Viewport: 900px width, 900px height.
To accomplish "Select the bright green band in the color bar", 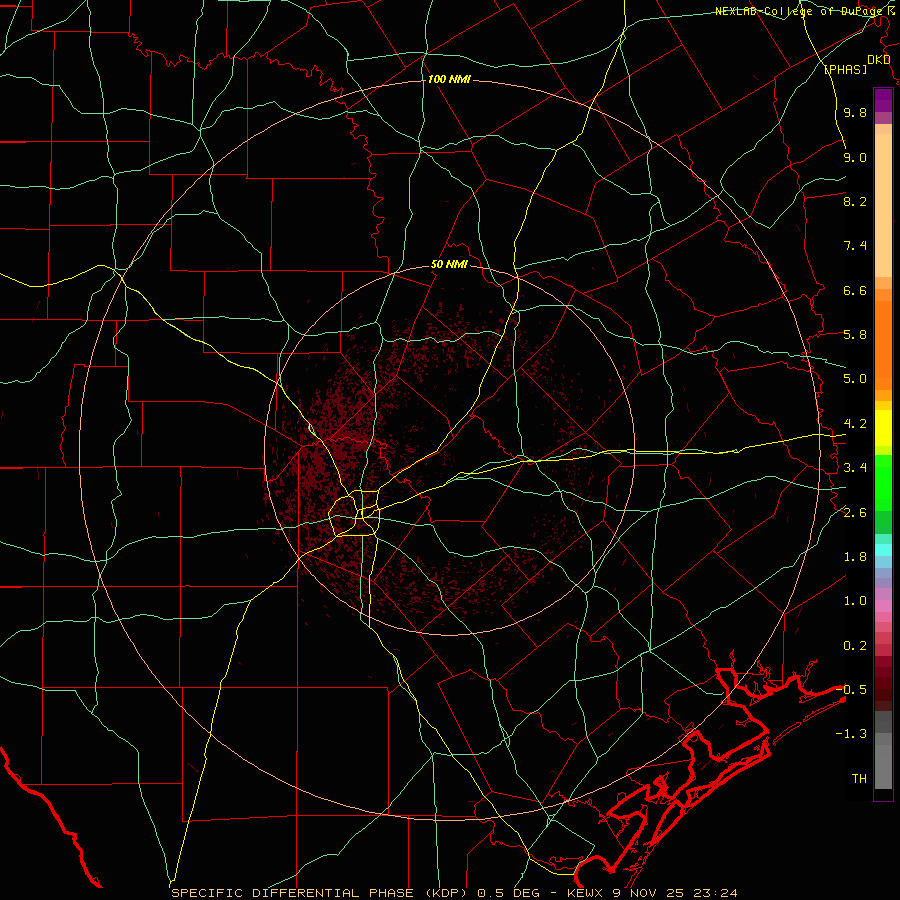I will [883, 482].
